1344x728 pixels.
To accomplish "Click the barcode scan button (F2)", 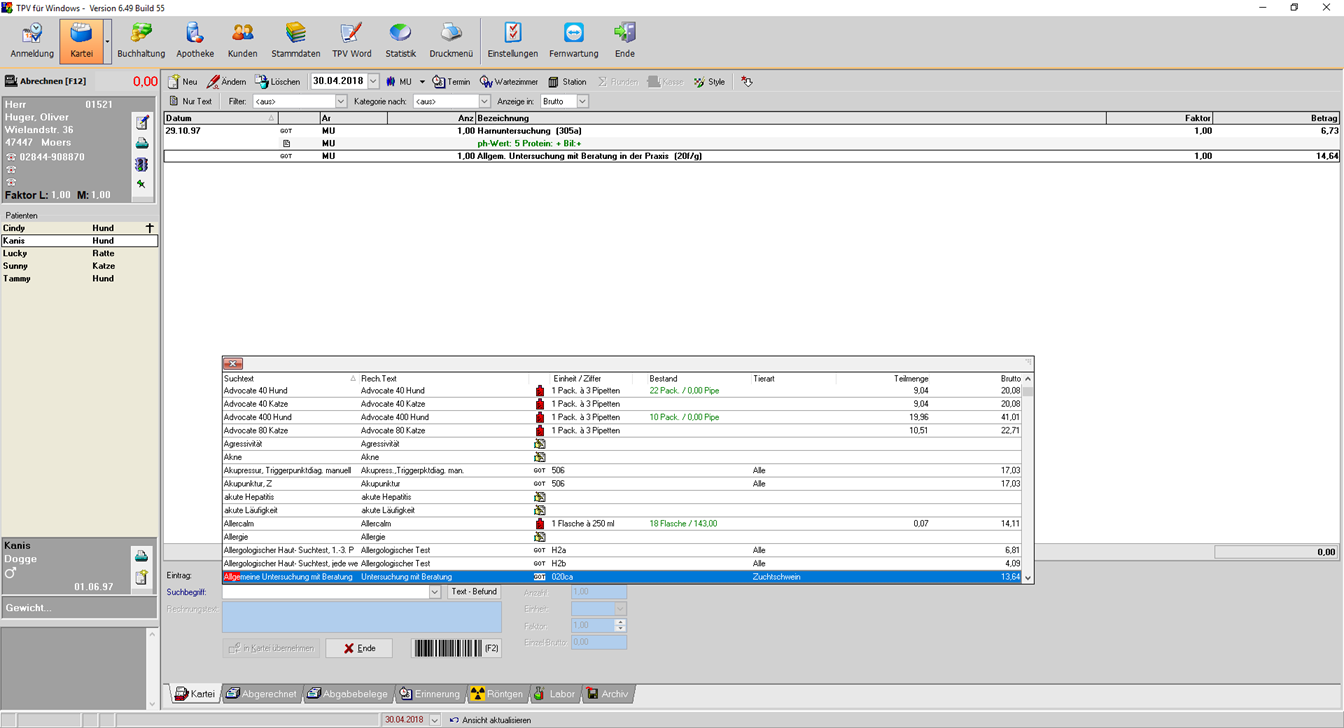I will pyautogui.click(x=456, y=648).
